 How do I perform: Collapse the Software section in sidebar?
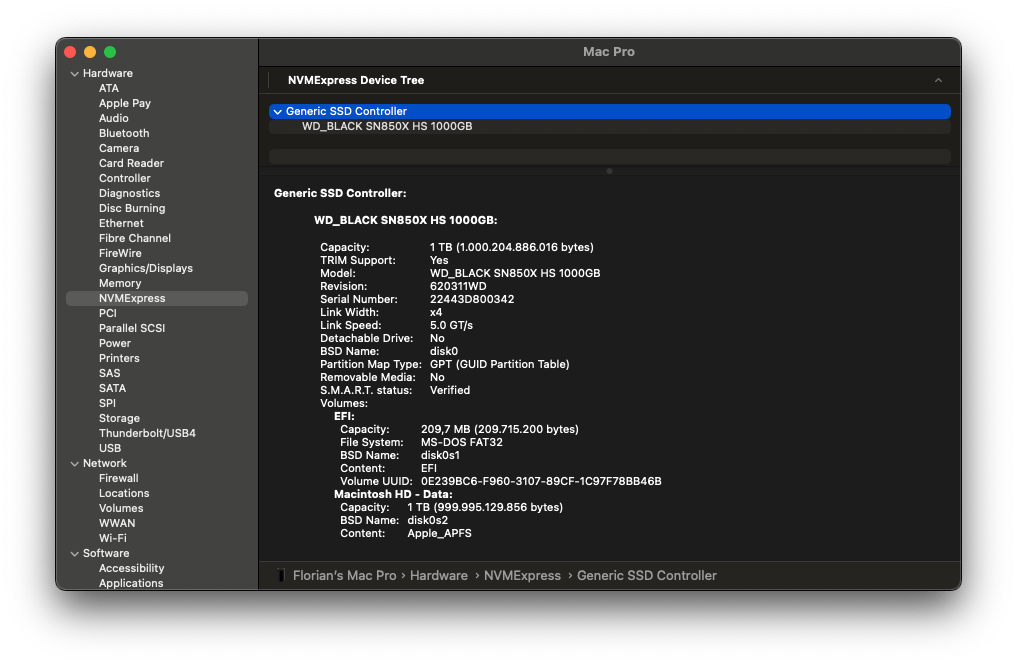pos(75,554)
